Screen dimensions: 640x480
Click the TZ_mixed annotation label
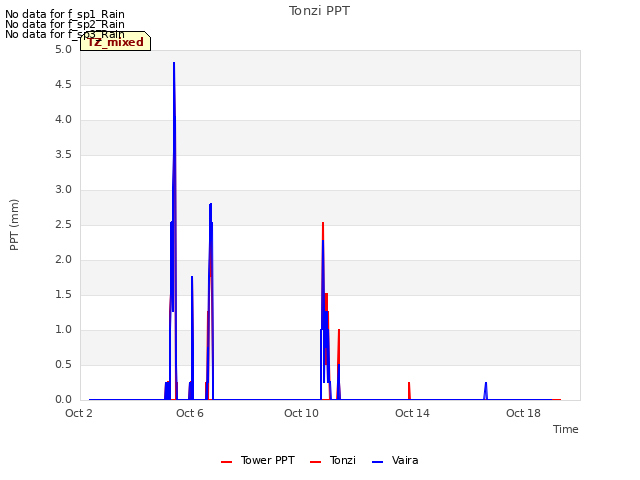116,42
